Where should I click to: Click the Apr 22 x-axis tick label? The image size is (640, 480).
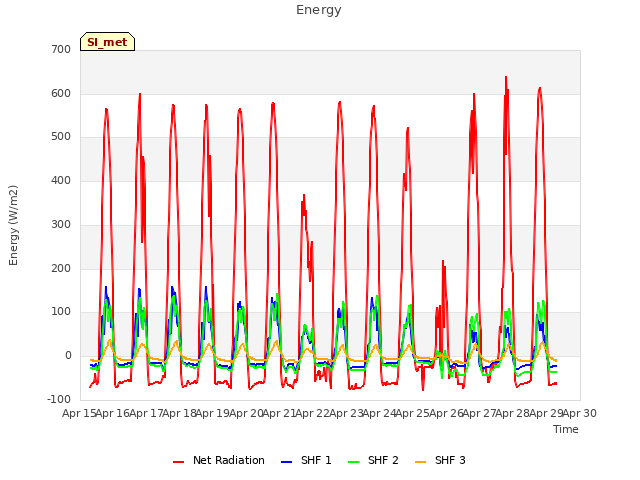pos(313,413)
